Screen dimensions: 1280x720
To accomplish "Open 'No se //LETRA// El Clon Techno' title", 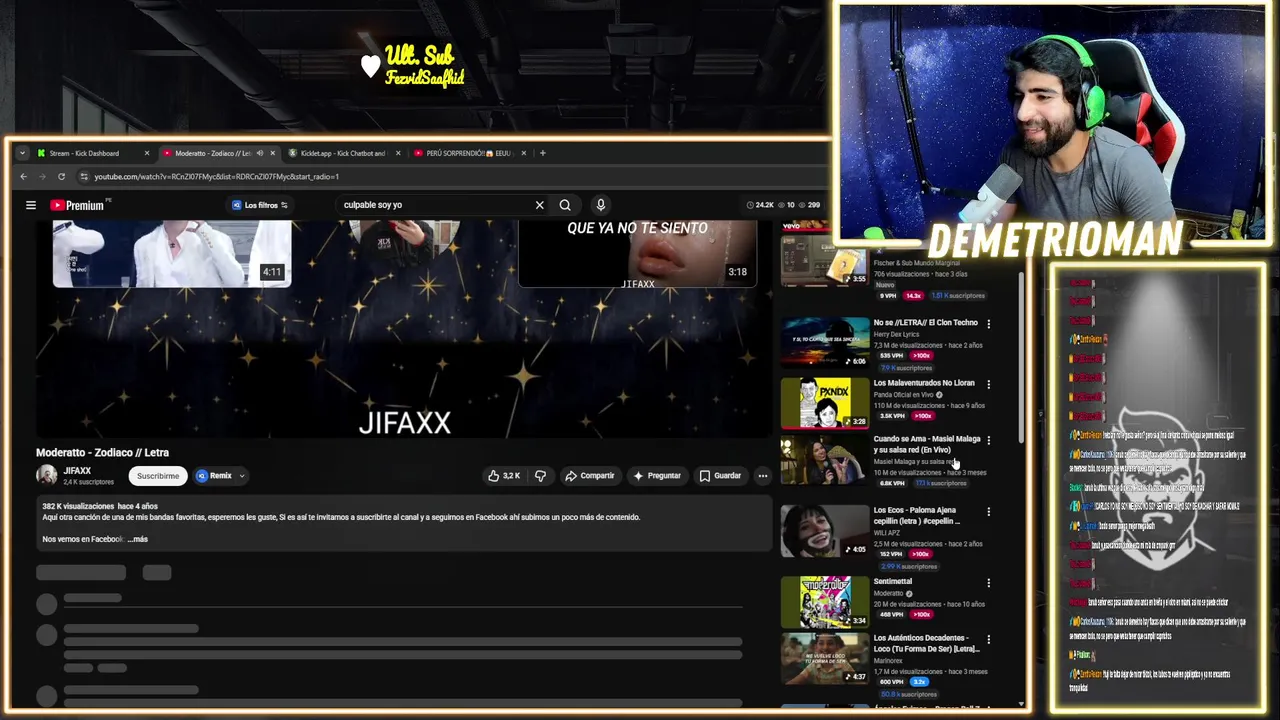I will click(x=925, y=323).
